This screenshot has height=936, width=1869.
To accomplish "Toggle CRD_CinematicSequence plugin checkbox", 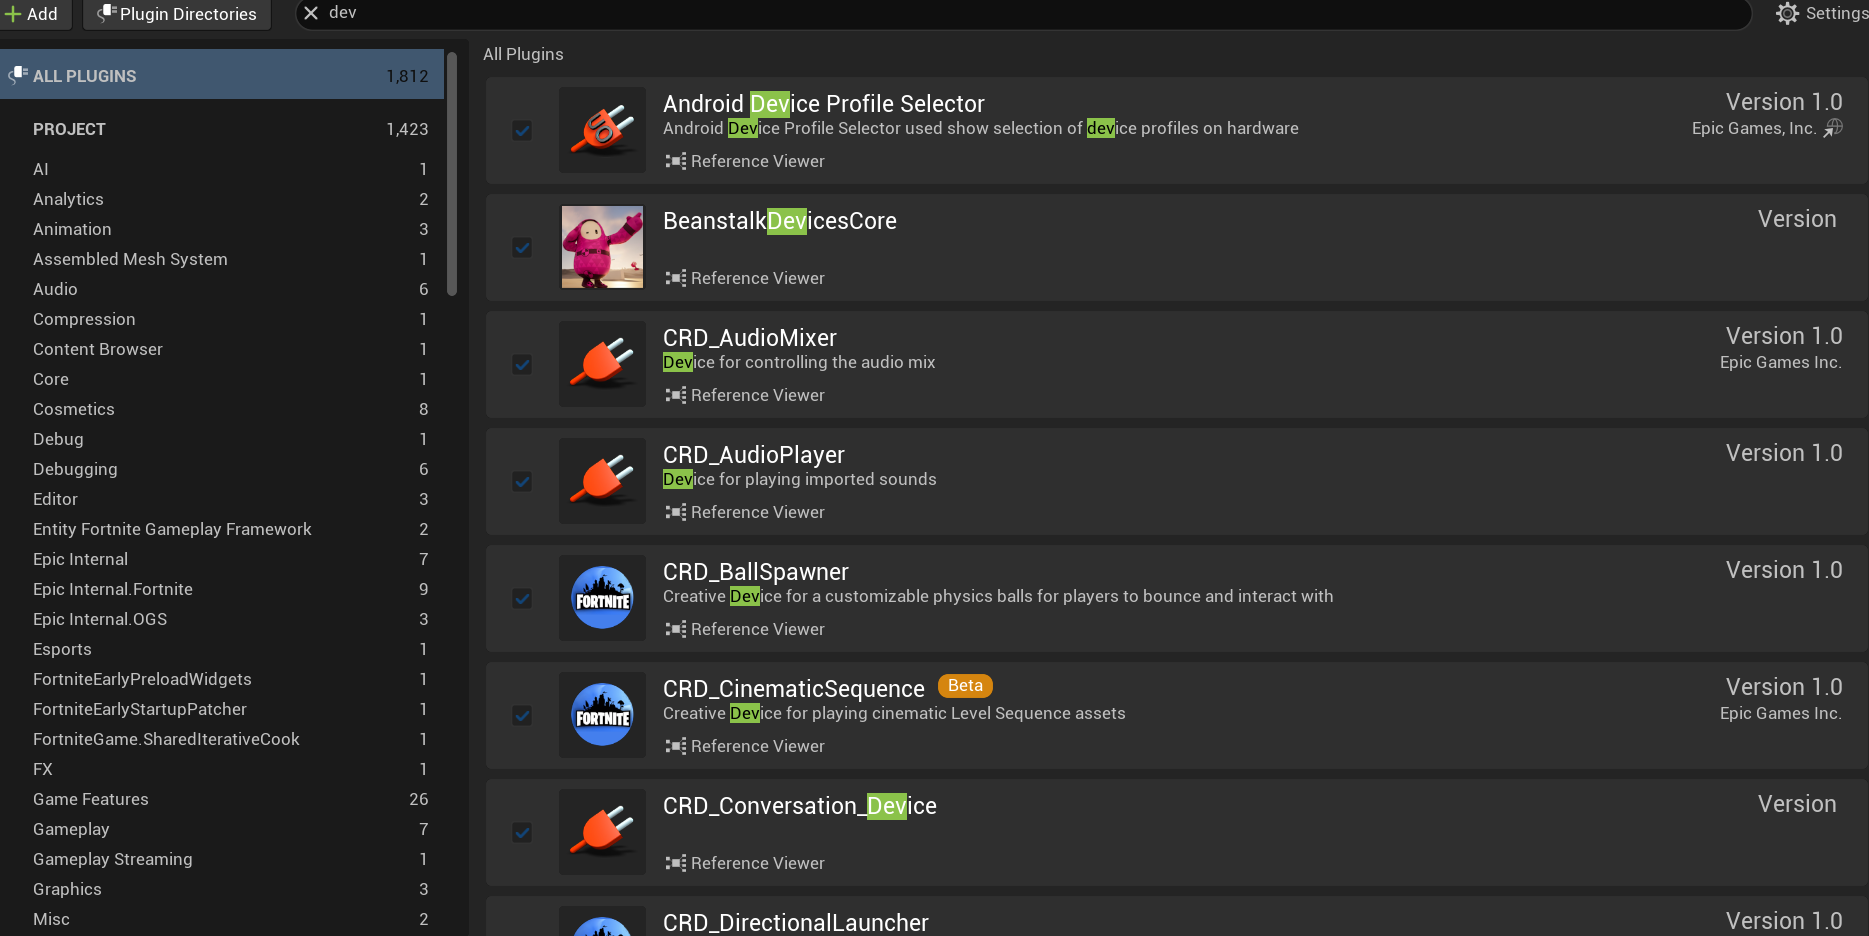I will click(522, 715).
